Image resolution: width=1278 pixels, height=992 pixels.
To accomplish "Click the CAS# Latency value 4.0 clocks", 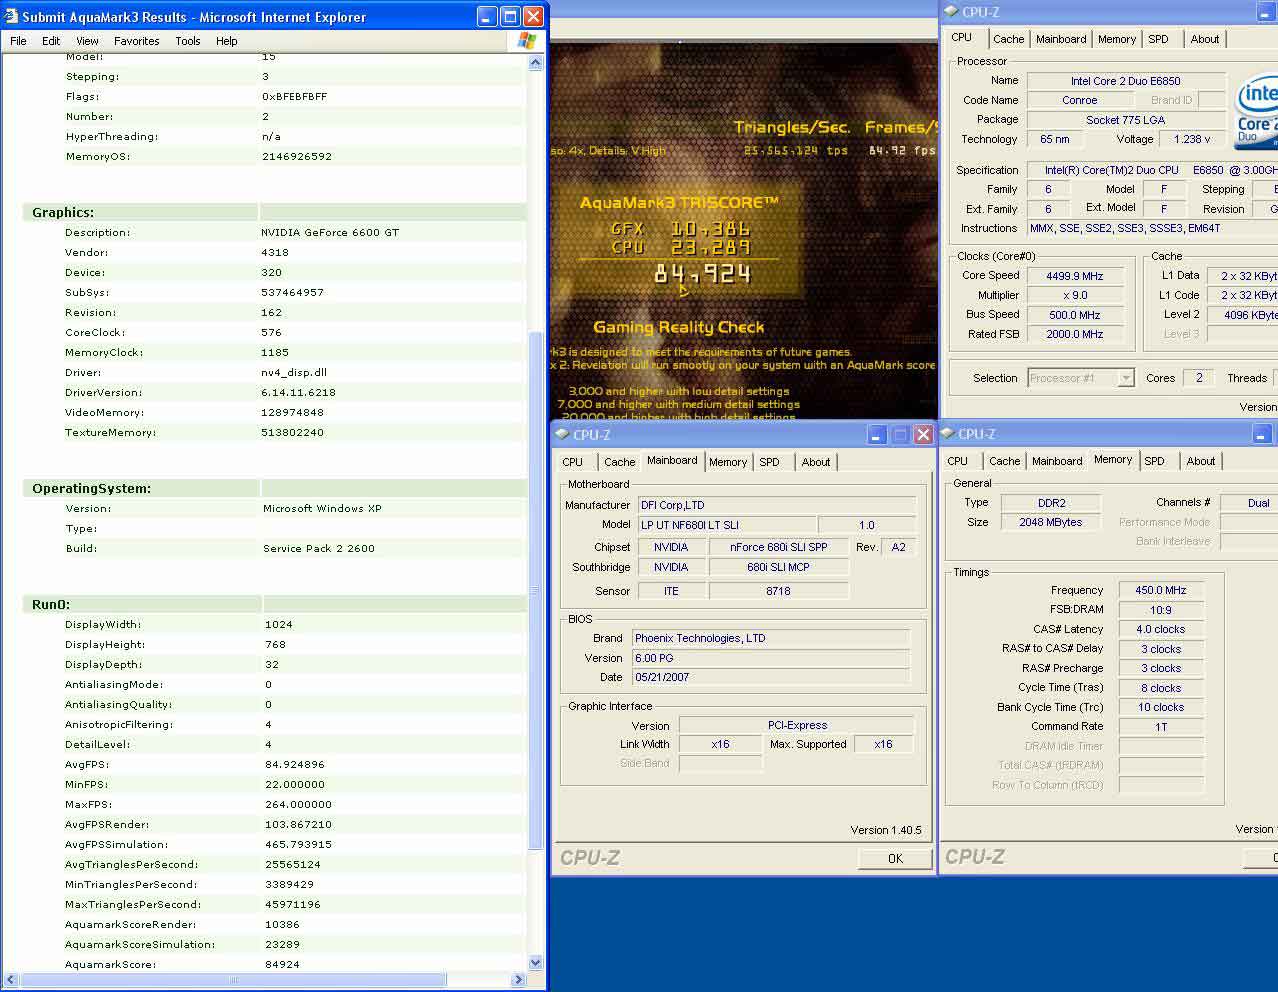I will (x=1161, y=630).
